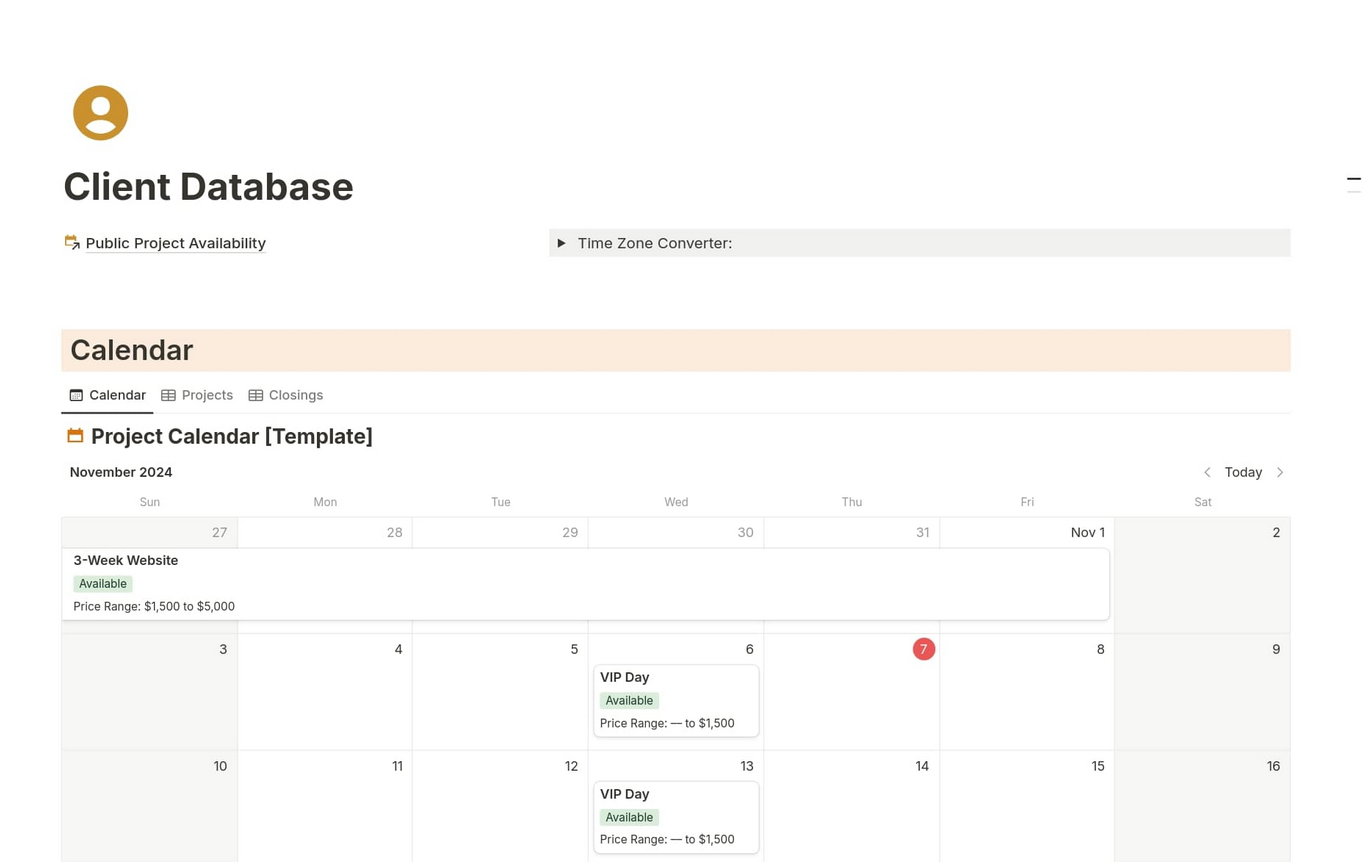Image resolution: width=1363 pixels, height=862 pixels.
Task: Click the Project Calendar [Template] title
Action: 232,436
